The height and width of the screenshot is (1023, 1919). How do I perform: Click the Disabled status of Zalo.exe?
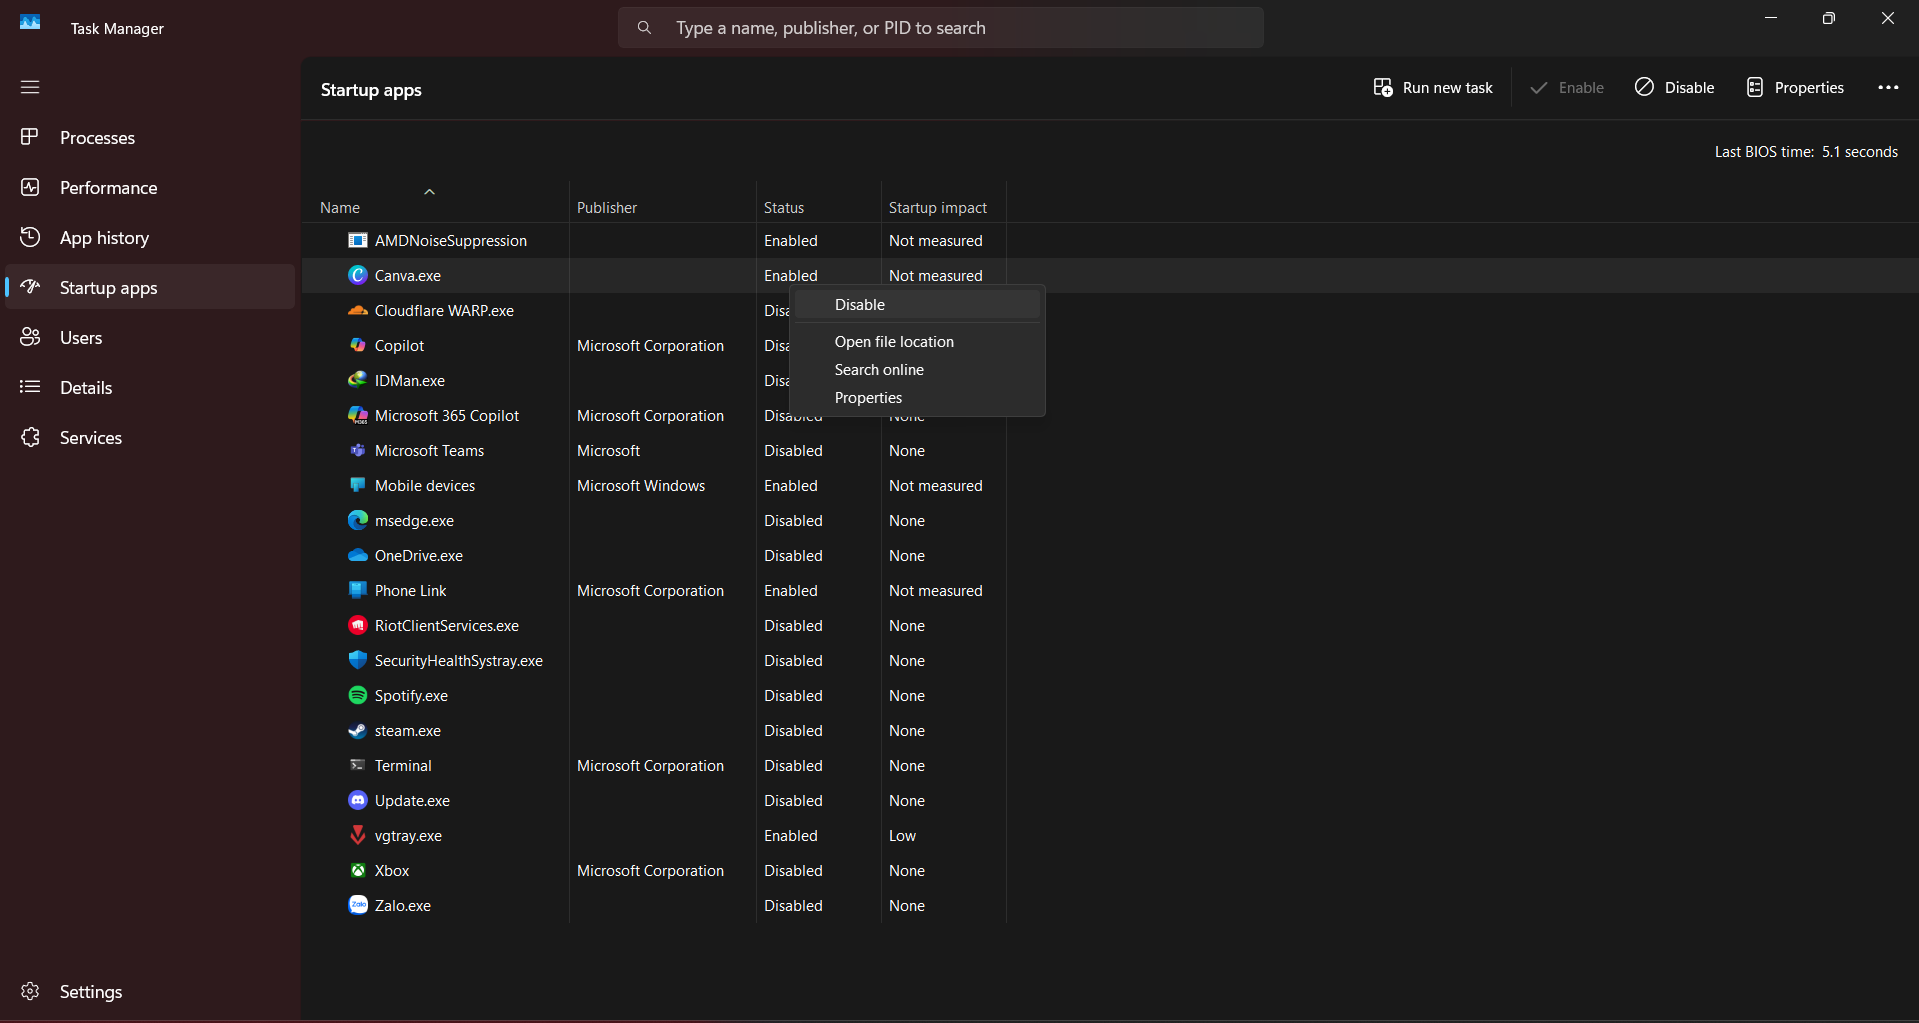pos(794,906)
